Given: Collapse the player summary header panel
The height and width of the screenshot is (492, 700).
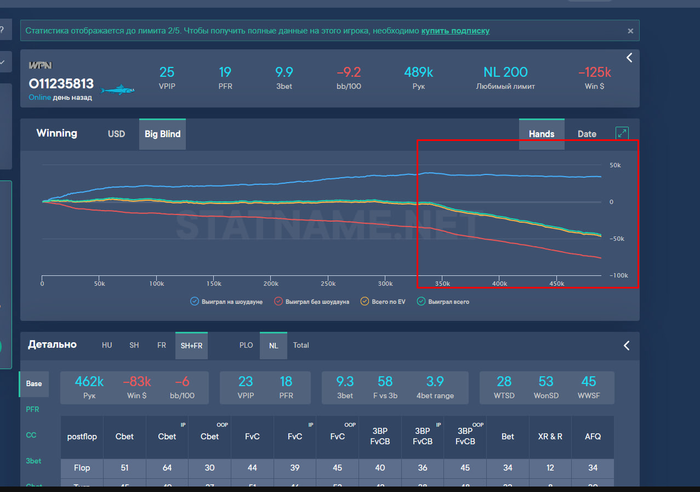Looking at the screenshot, I should [629, 58].
